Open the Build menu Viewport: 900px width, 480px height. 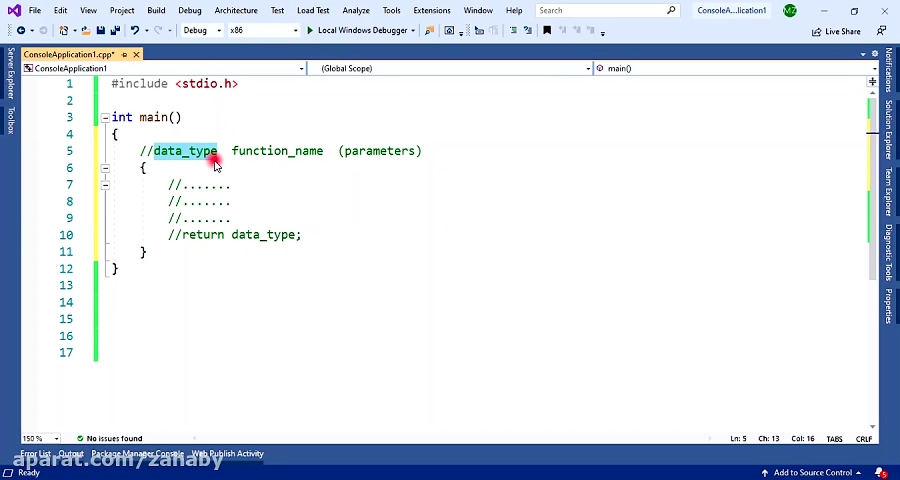[x=156, y=10]
